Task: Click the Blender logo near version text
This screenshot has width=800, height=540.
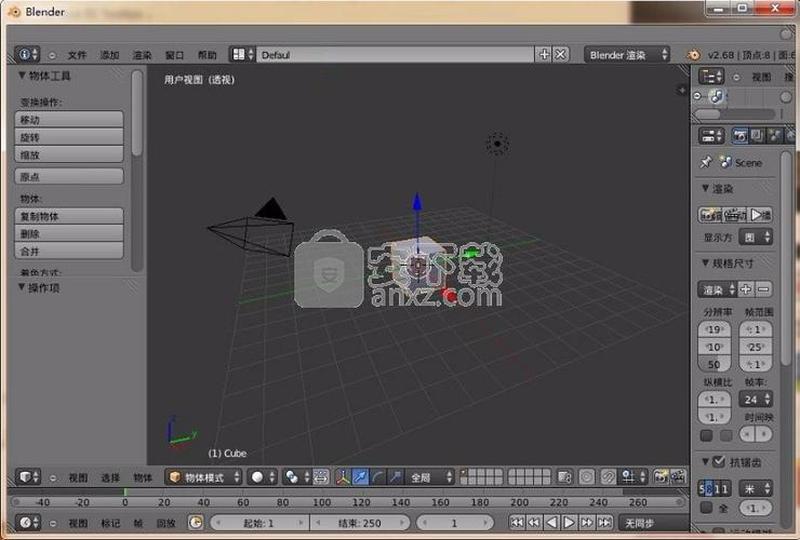Action: (x=693, y=55)
